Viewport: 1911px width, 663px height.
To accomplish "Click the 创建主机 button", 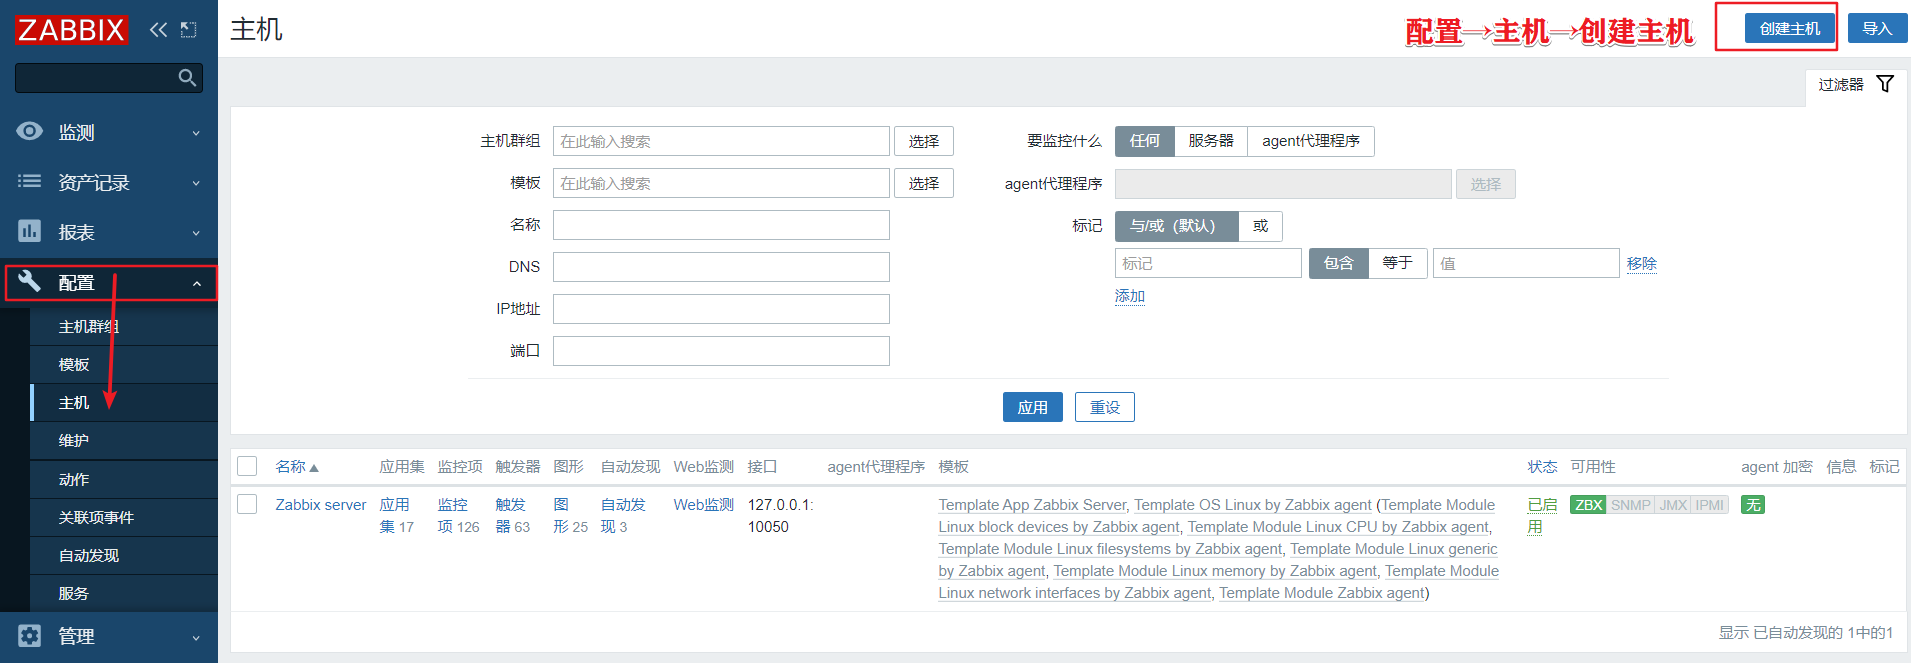I will 1790,28.
